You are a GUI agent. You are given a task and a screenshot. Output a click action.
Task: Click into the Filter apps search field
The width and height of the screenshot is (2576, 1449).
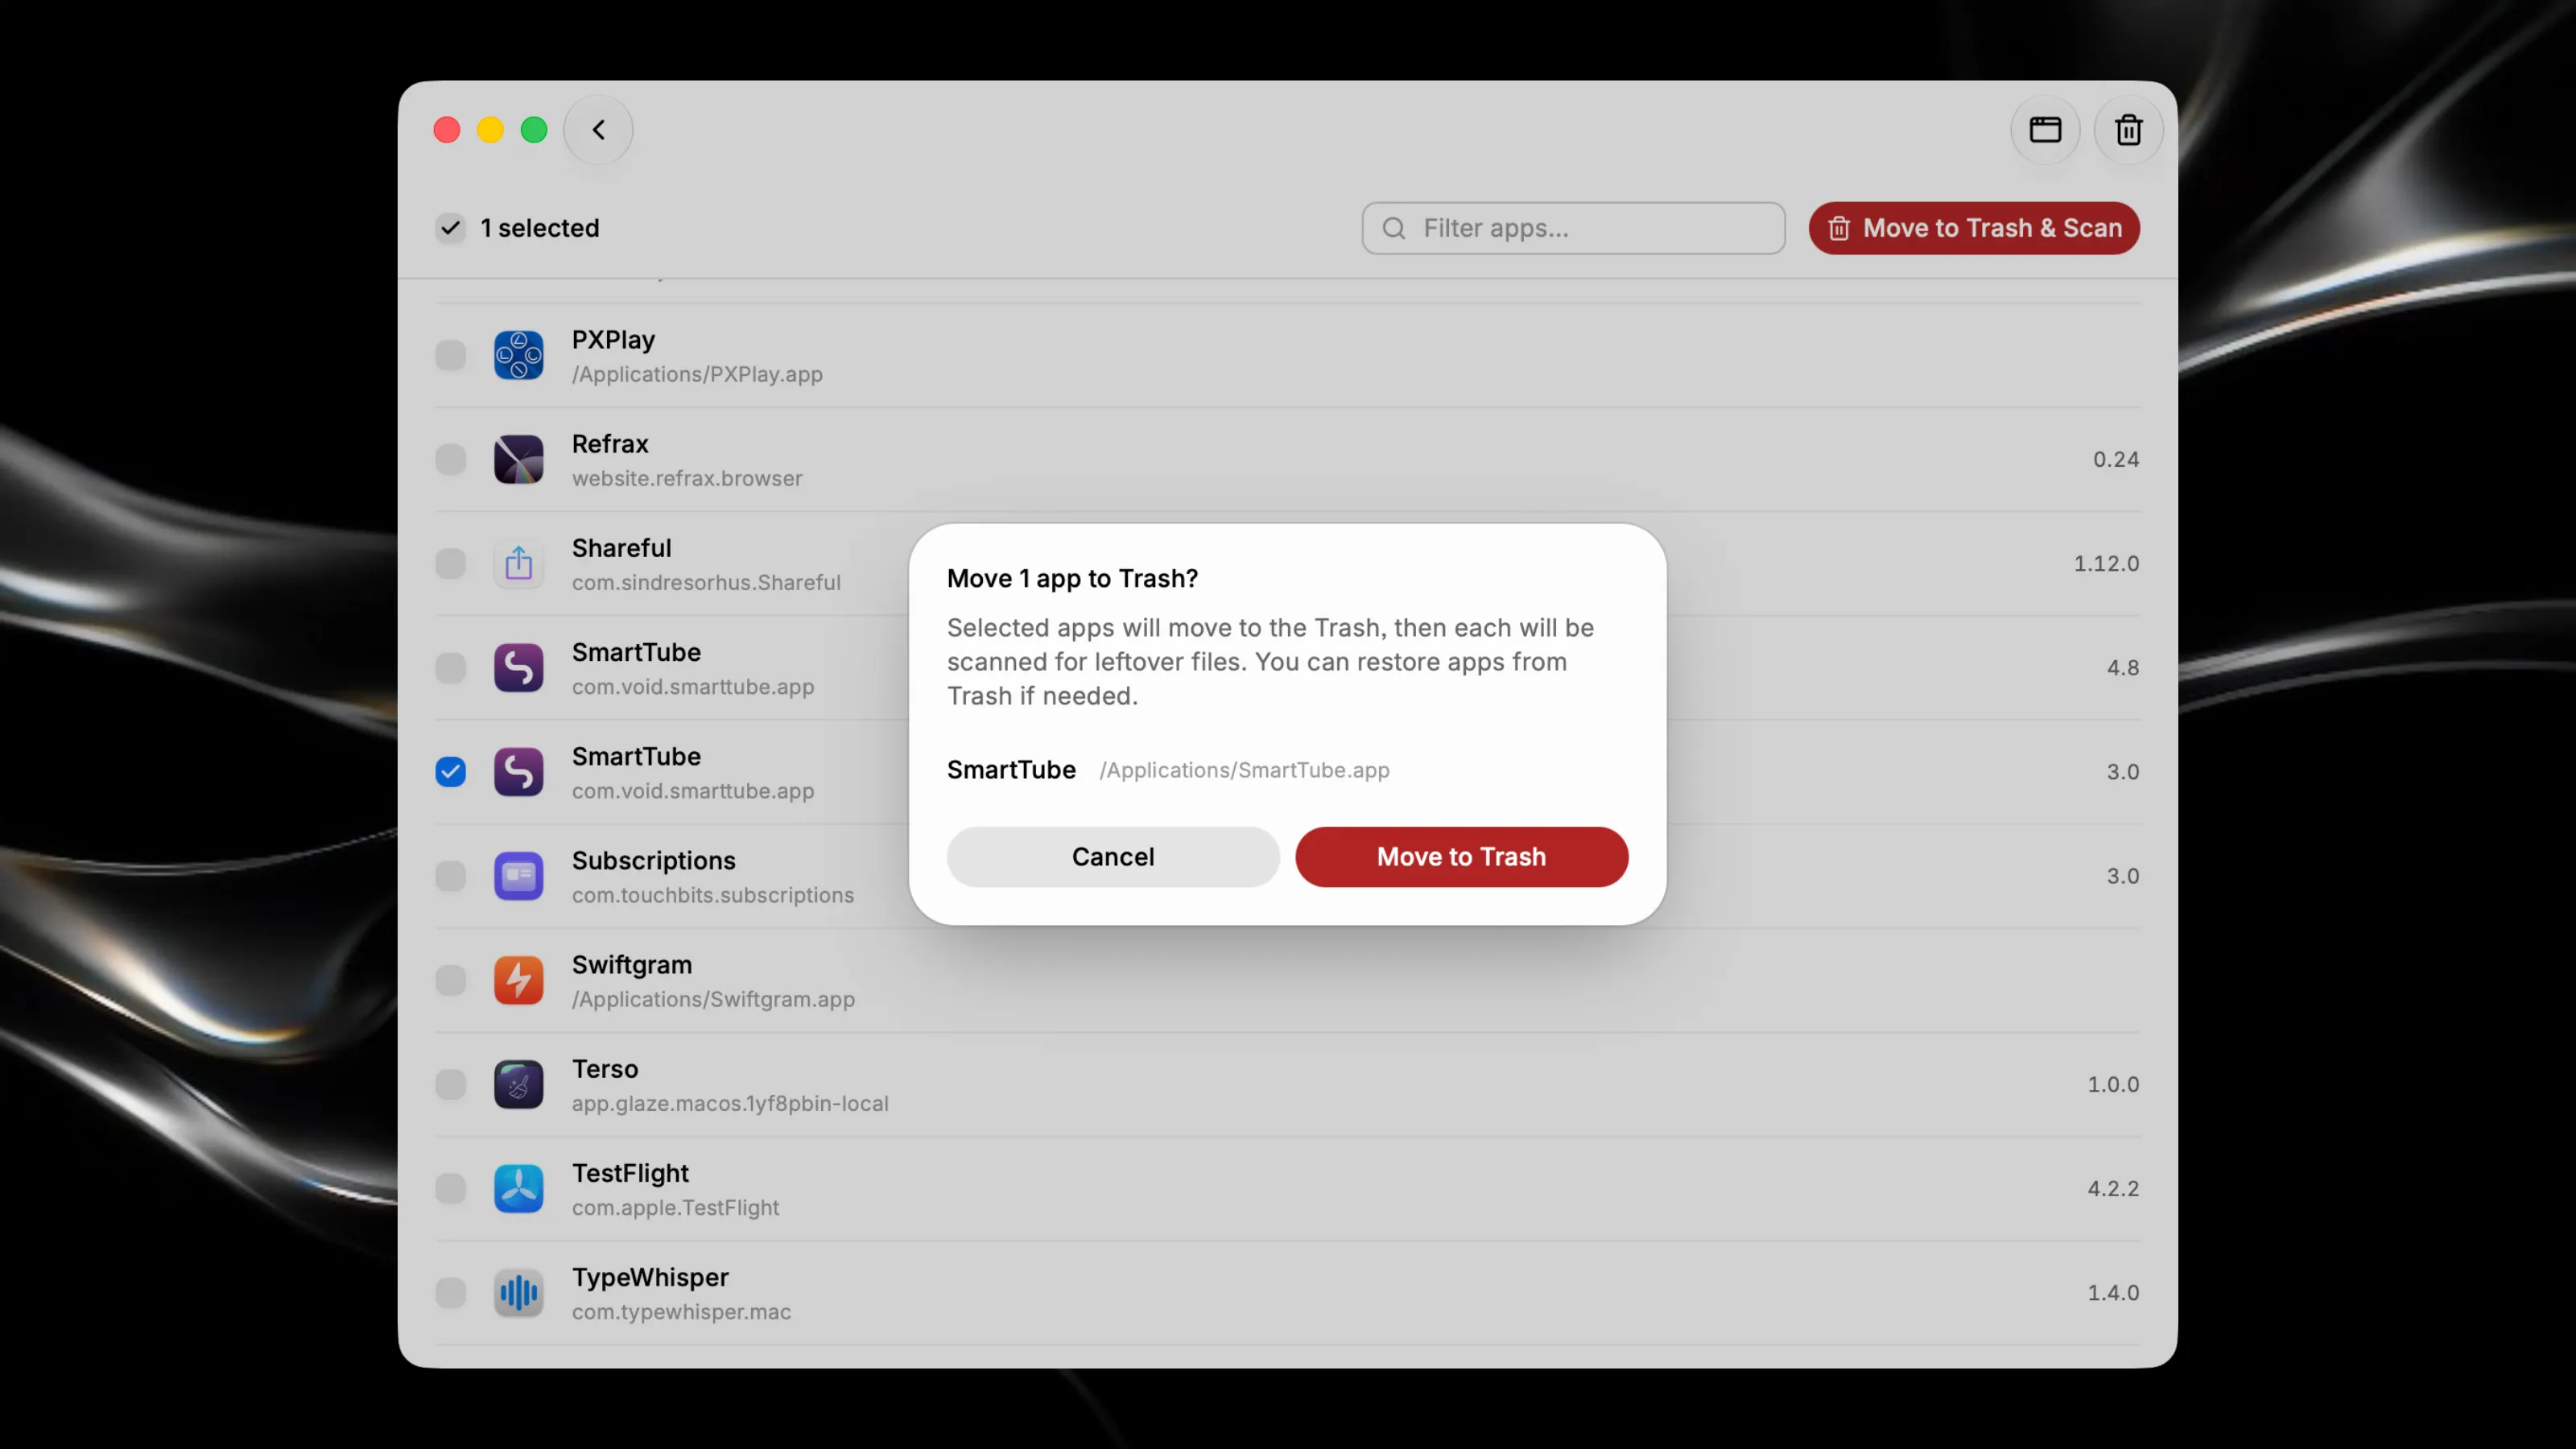[x=1573, y=228]
